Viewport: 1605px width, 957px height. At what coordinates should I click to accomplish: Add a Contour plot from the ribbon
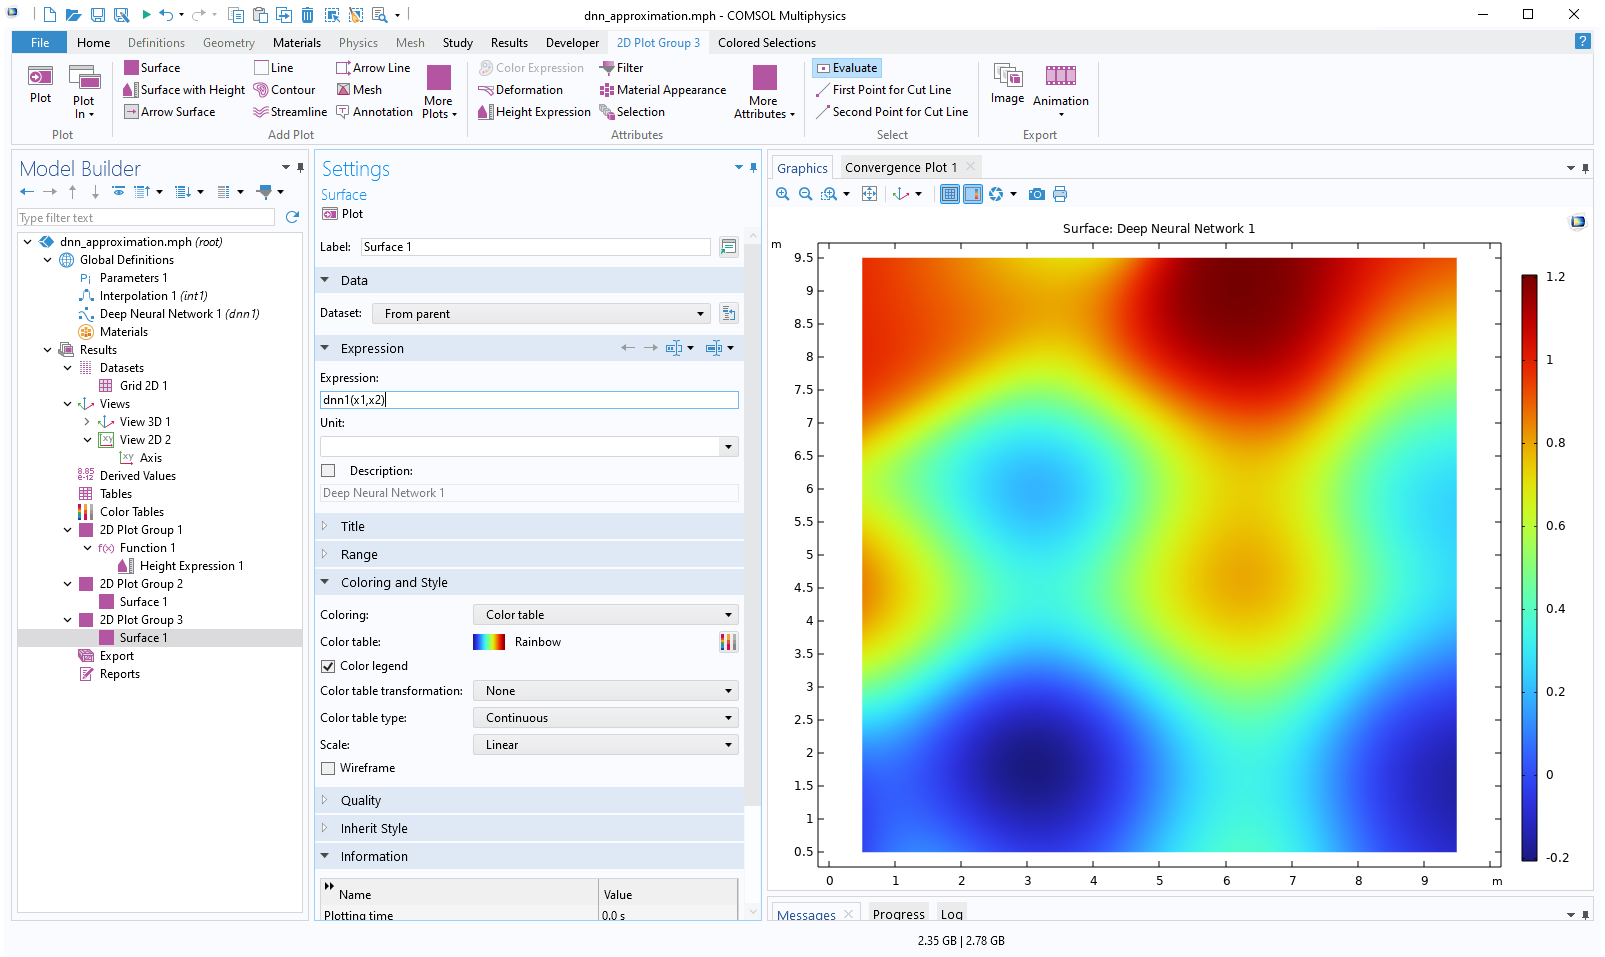pyautogui.click(x=261, y=90)
